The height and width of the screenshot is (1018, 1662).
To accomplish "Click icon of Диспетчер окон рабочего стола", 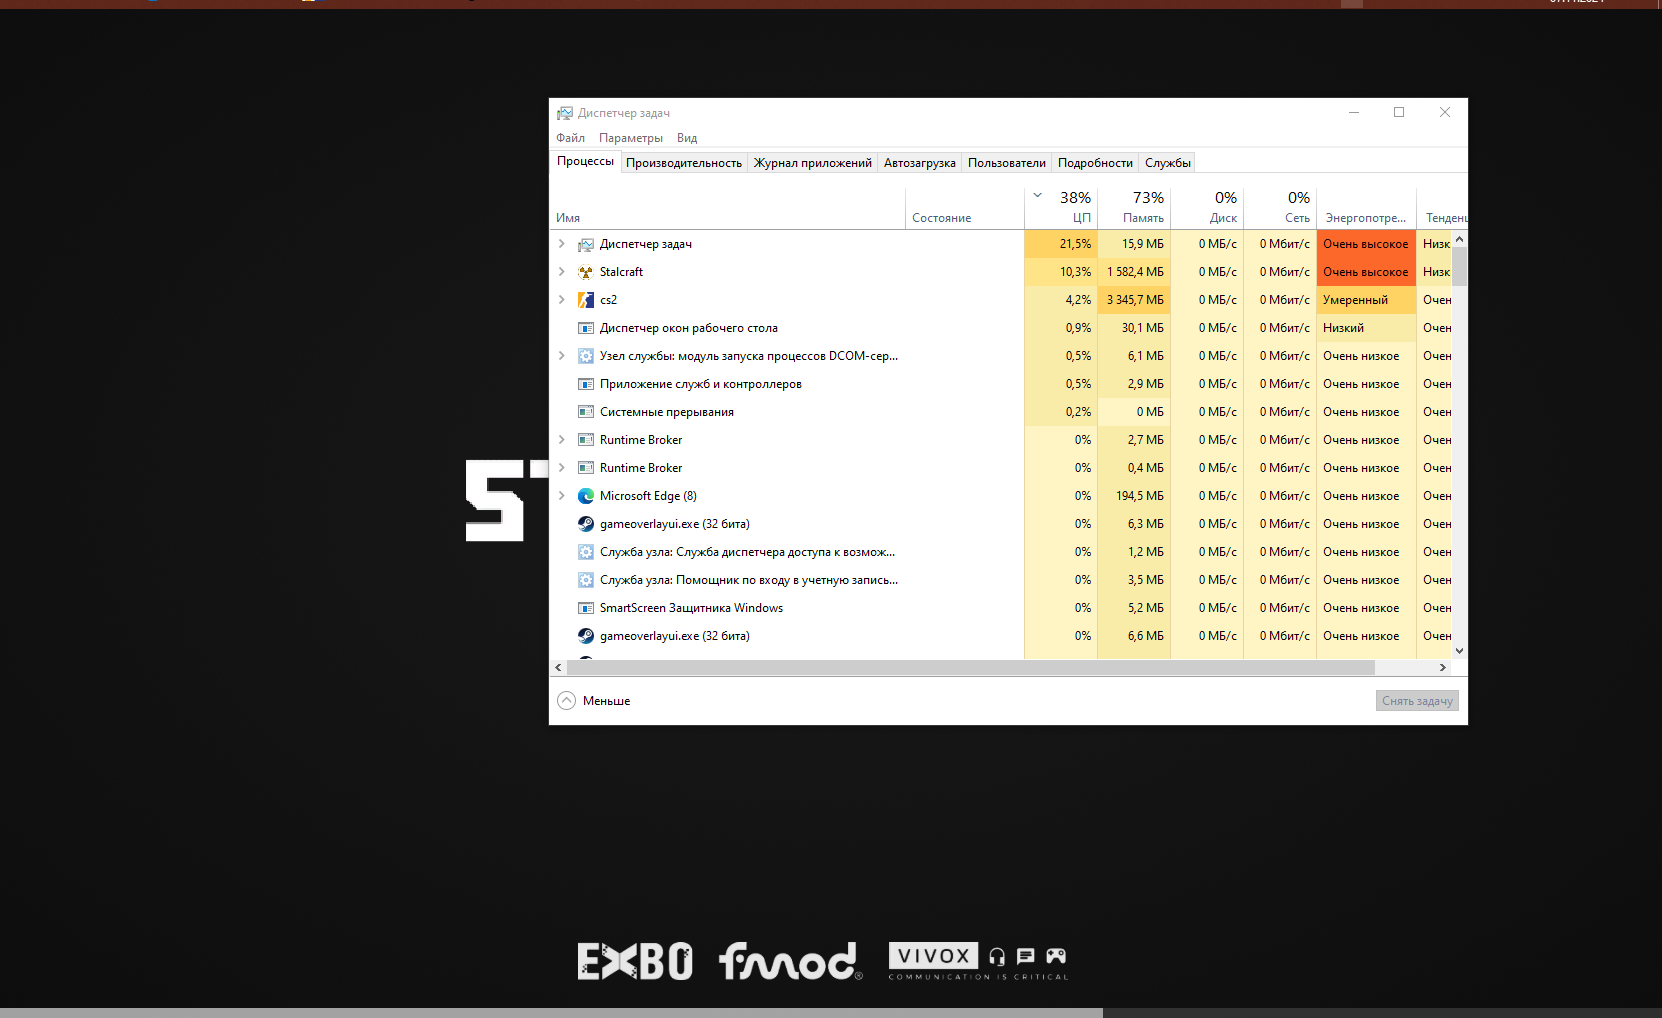I will coord(586,328).
